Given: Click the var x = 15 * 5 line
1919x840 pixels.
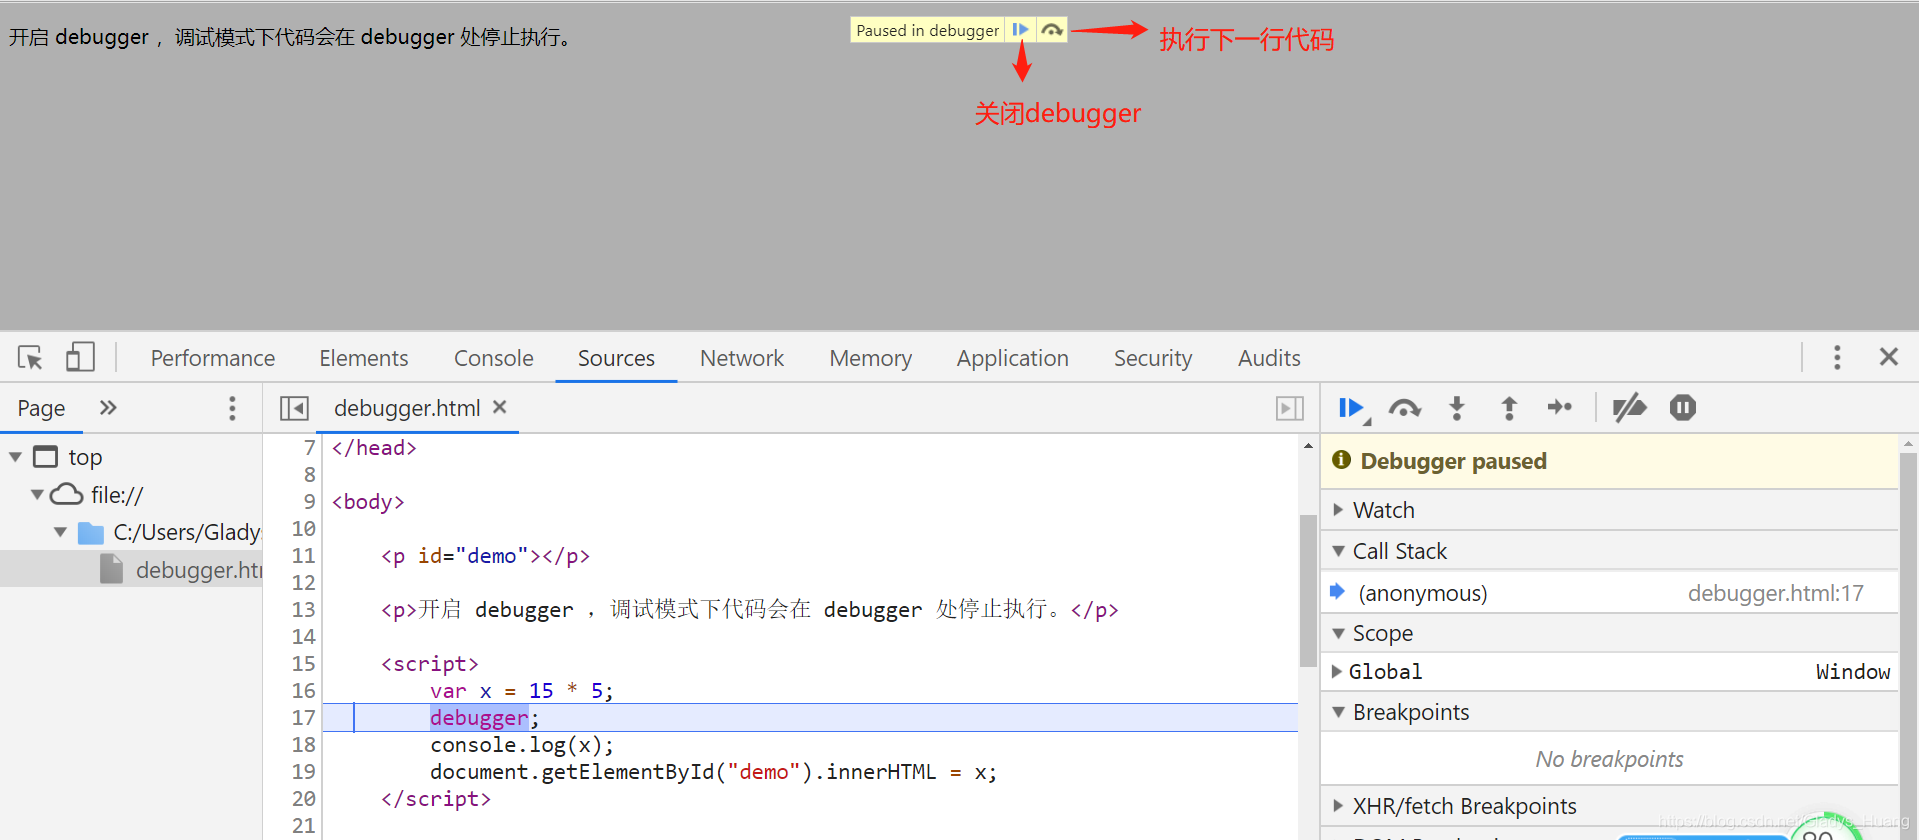Looking at the screenshot, I should point(521,690).
